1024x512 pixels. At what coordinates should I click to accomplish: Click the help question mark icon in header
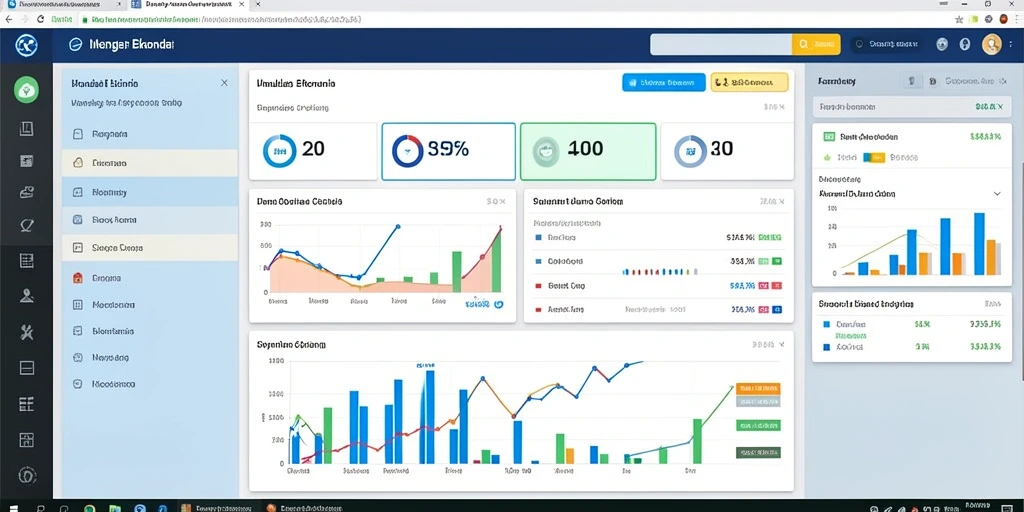coord(965,44)
